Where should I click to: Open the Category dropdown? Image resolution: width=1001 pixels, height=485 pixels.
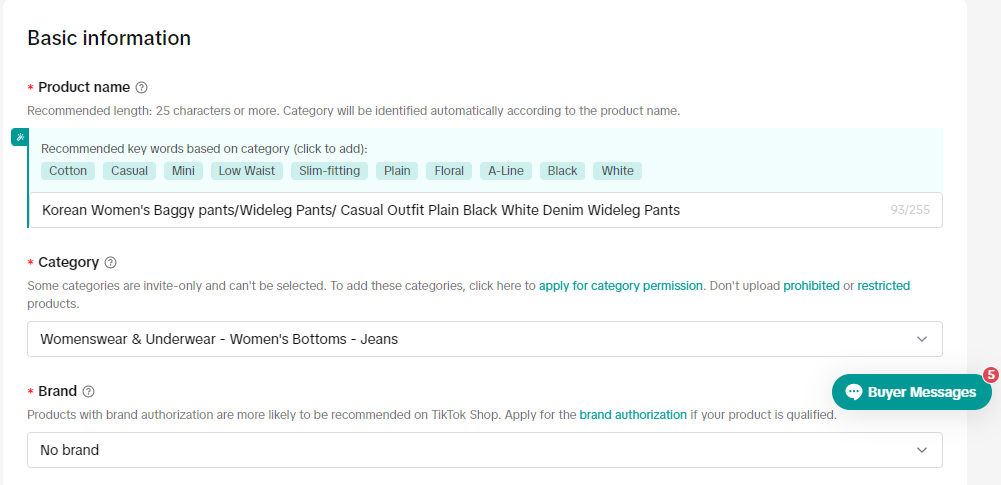pyautogui.click(x=484, y=339)
